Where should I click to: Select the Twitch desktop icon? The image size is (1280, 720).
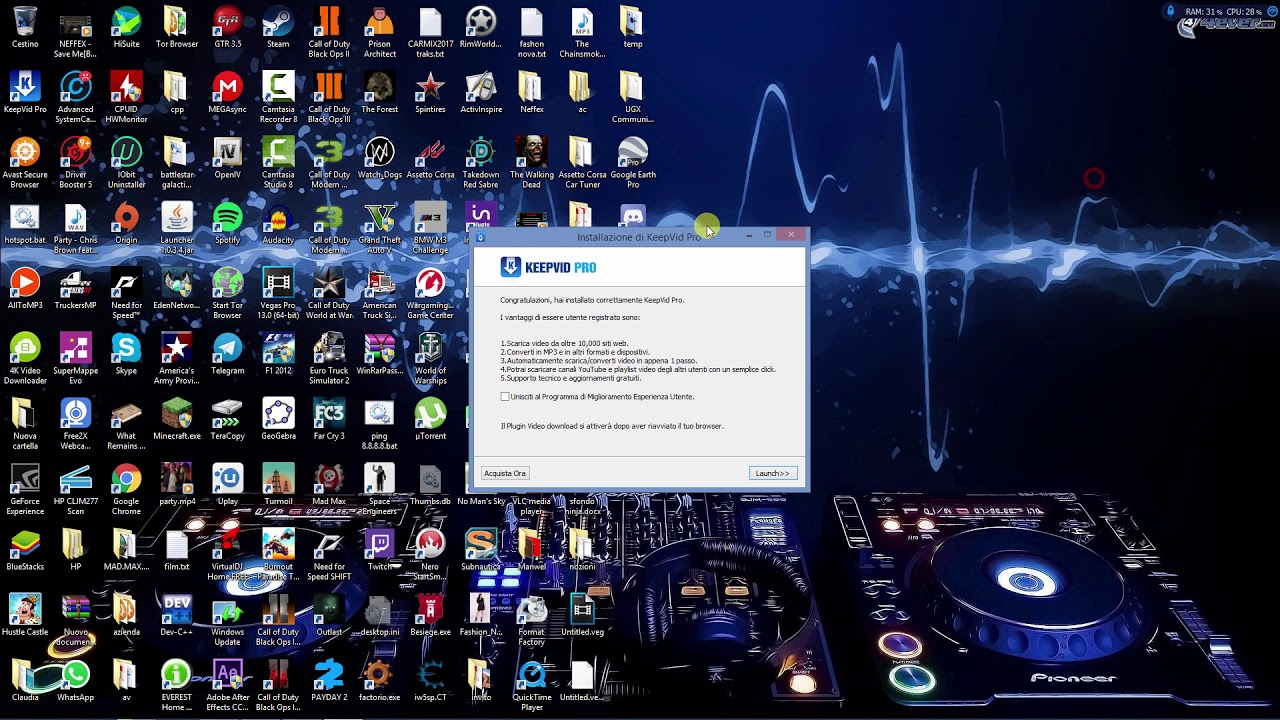pyautogui.click(x=379, y=545)
